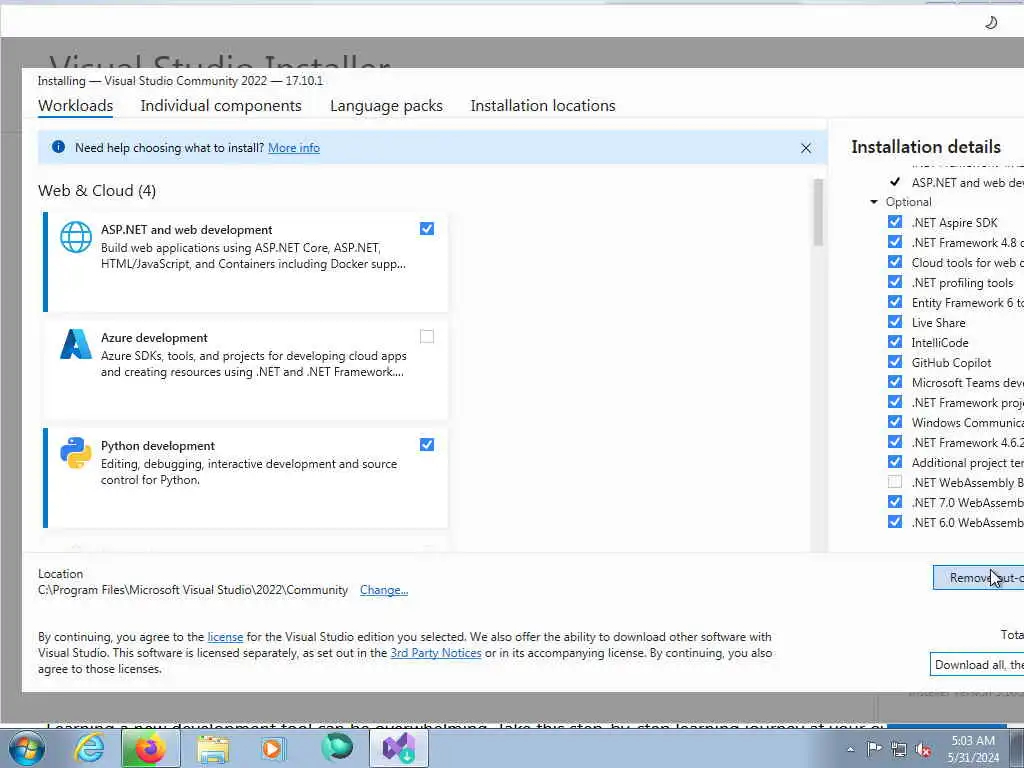Open the Windows Start button
Image resolution: width=1024 pixels, height=768 pixels.
click(x=26, y=748)
